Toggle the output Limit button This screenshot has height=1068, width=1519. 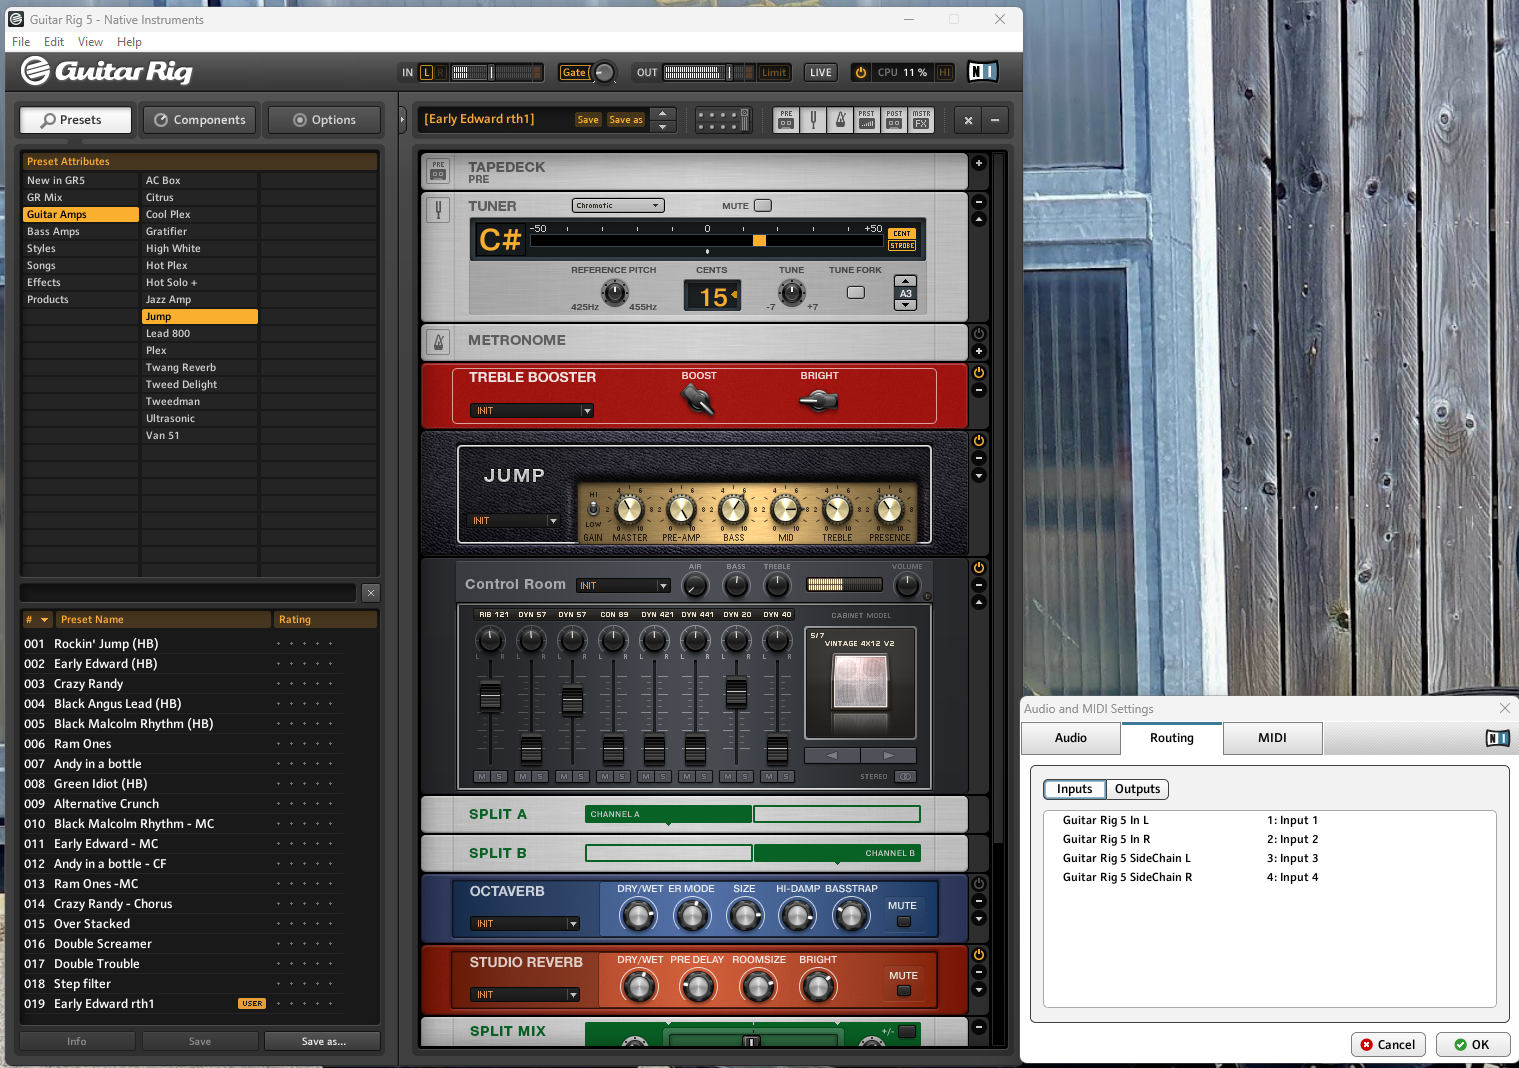coord(774,73)
